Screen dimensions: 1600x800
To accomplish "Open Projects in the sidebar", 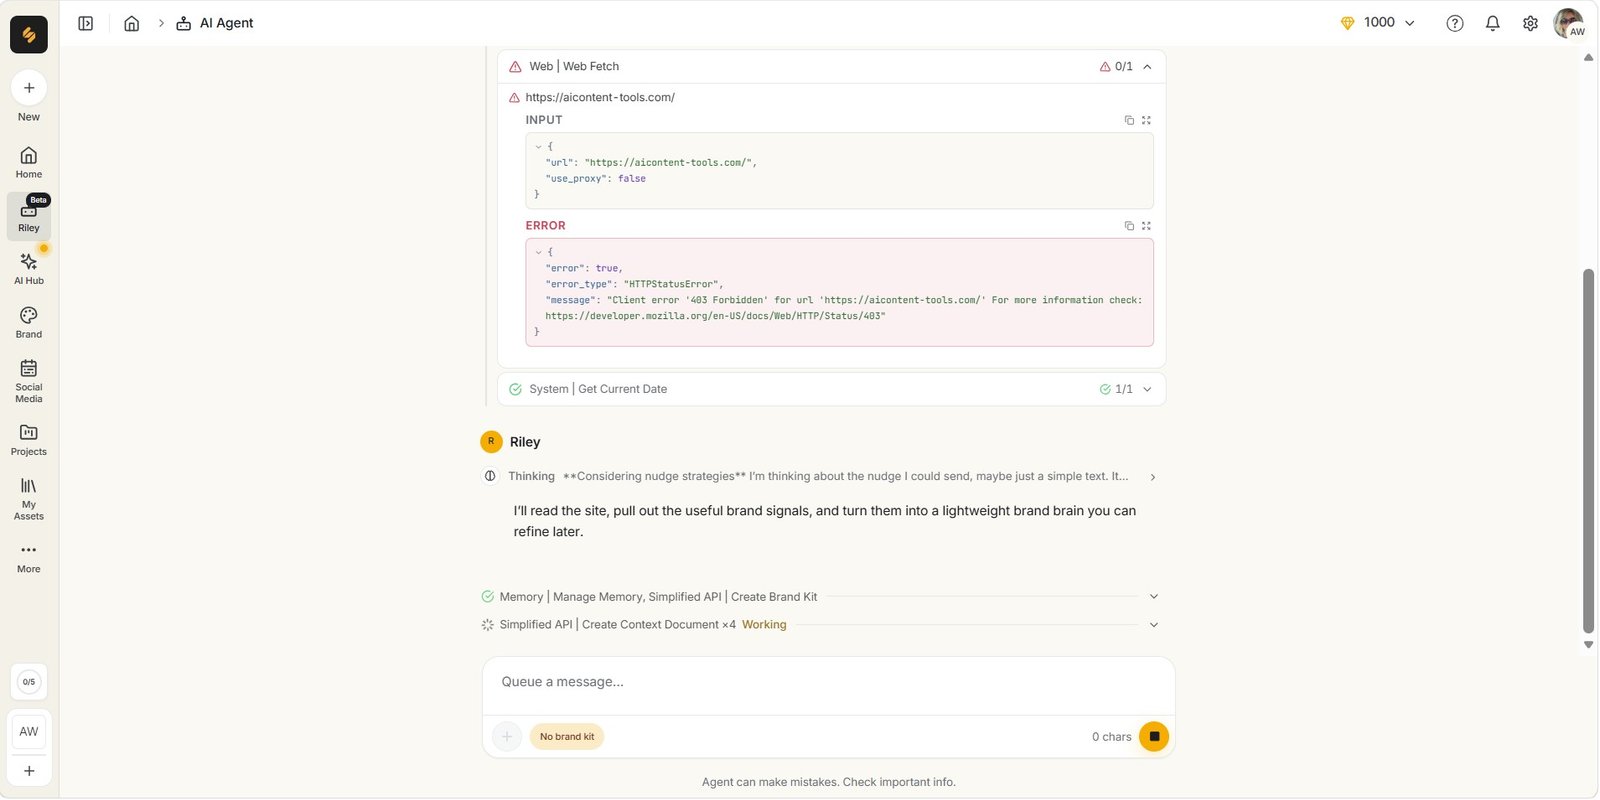I will click(x=29, y=440).
